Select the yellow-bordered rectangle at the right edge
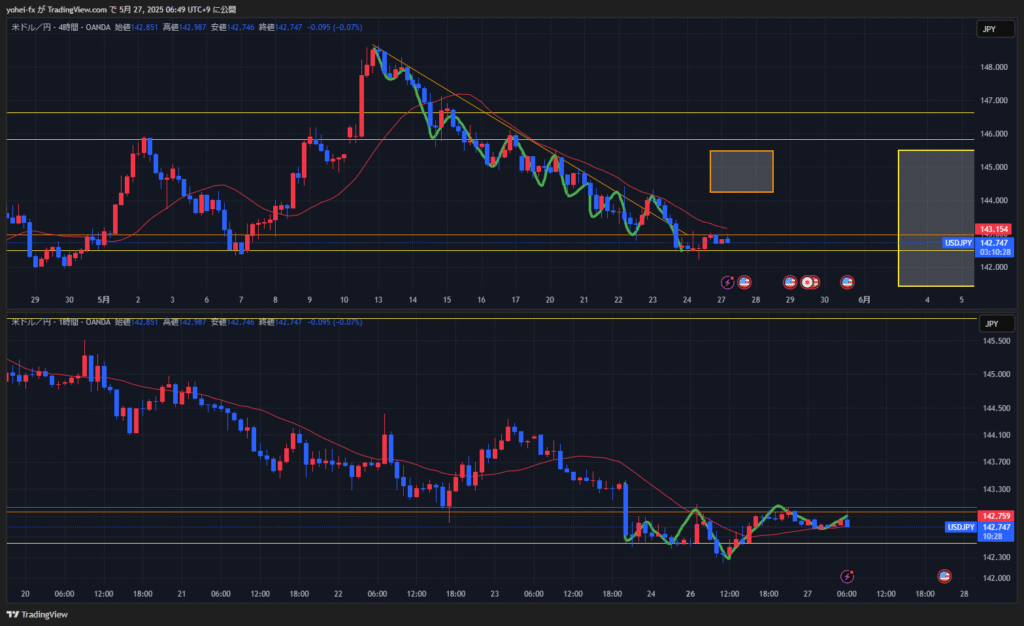 pos(935,217)
